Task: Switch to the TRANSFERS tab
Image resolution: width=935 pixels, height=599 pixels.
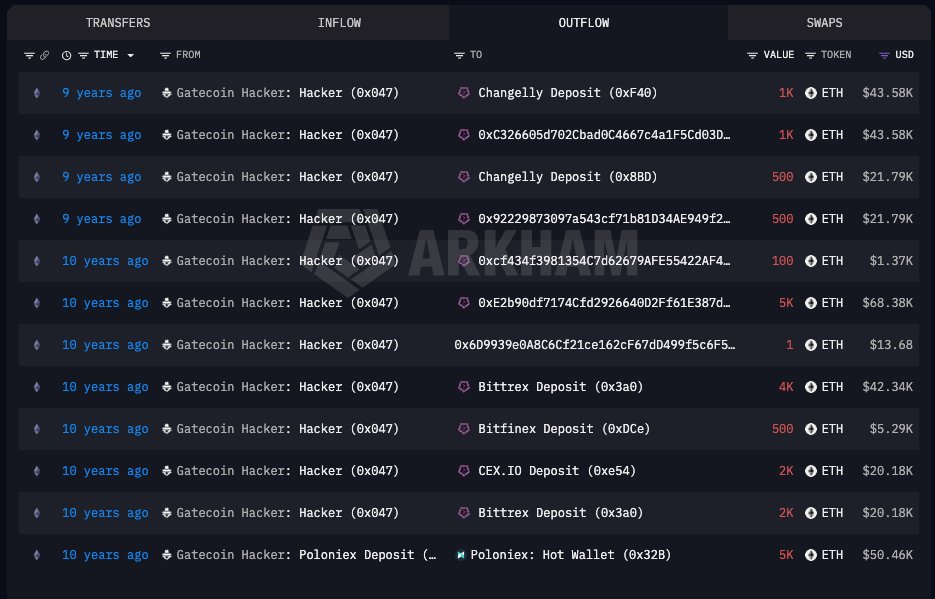Action: tap(118, 23)
